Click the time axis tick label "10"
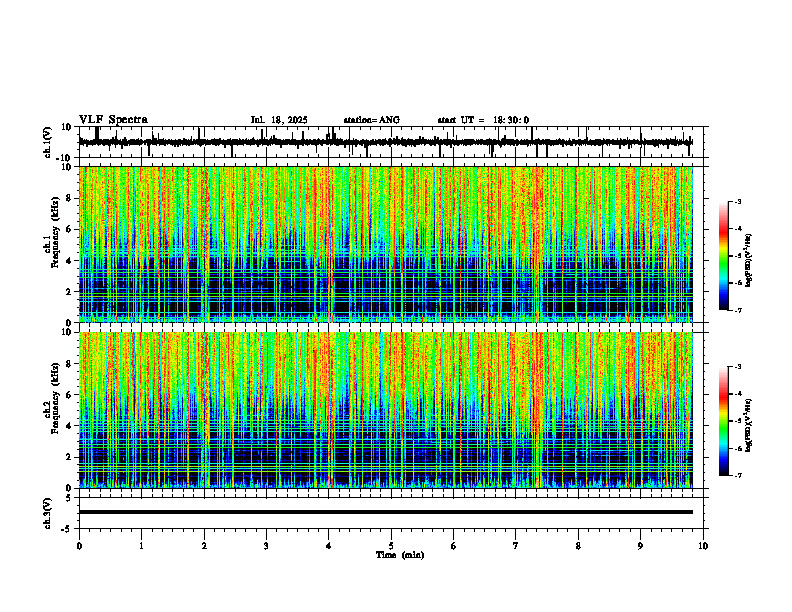 point(703,546)
